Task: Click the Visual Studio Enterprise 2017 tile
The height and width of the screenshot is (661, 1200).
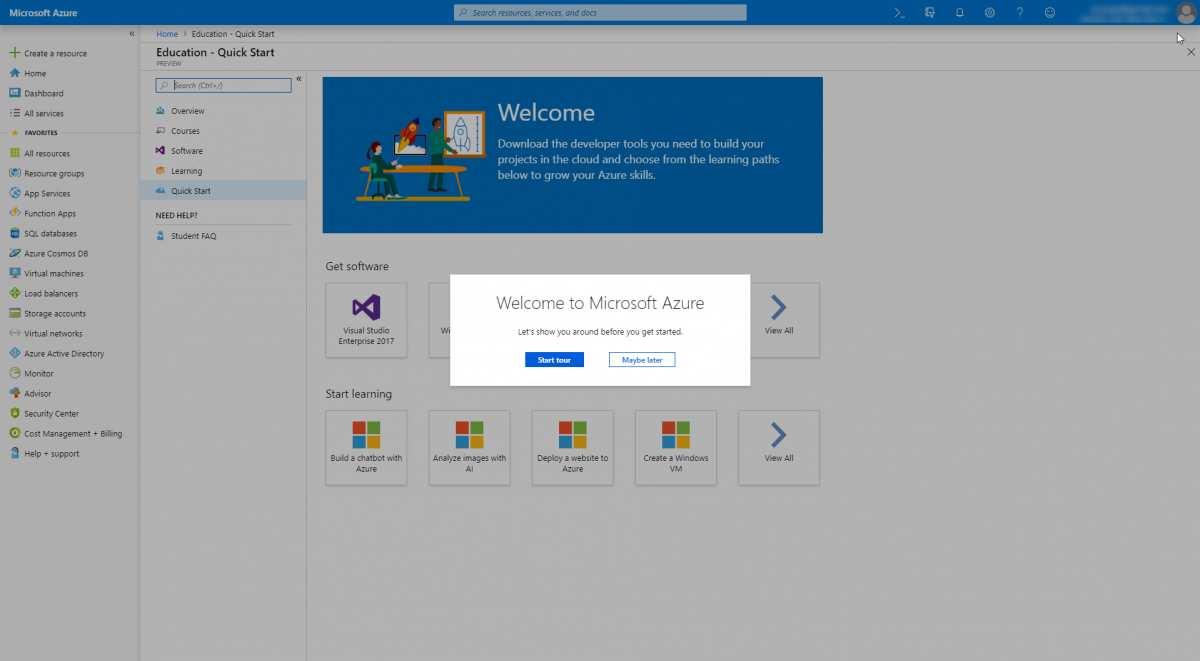Action: click(x=366, y=320)
